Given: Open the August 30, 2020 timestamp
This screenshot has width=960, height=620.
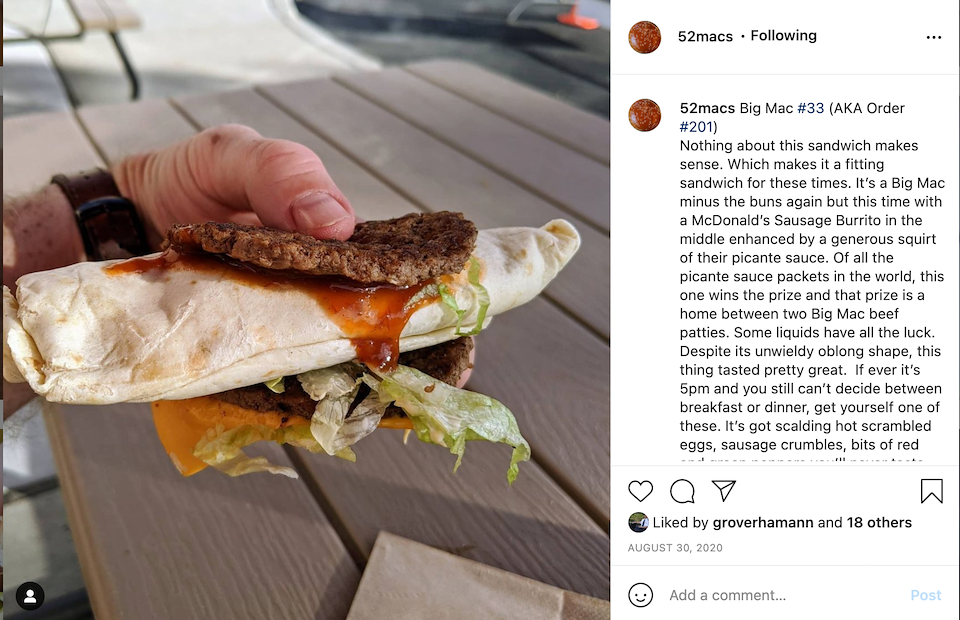Looking at the screenshot, I should click(675, 548).
